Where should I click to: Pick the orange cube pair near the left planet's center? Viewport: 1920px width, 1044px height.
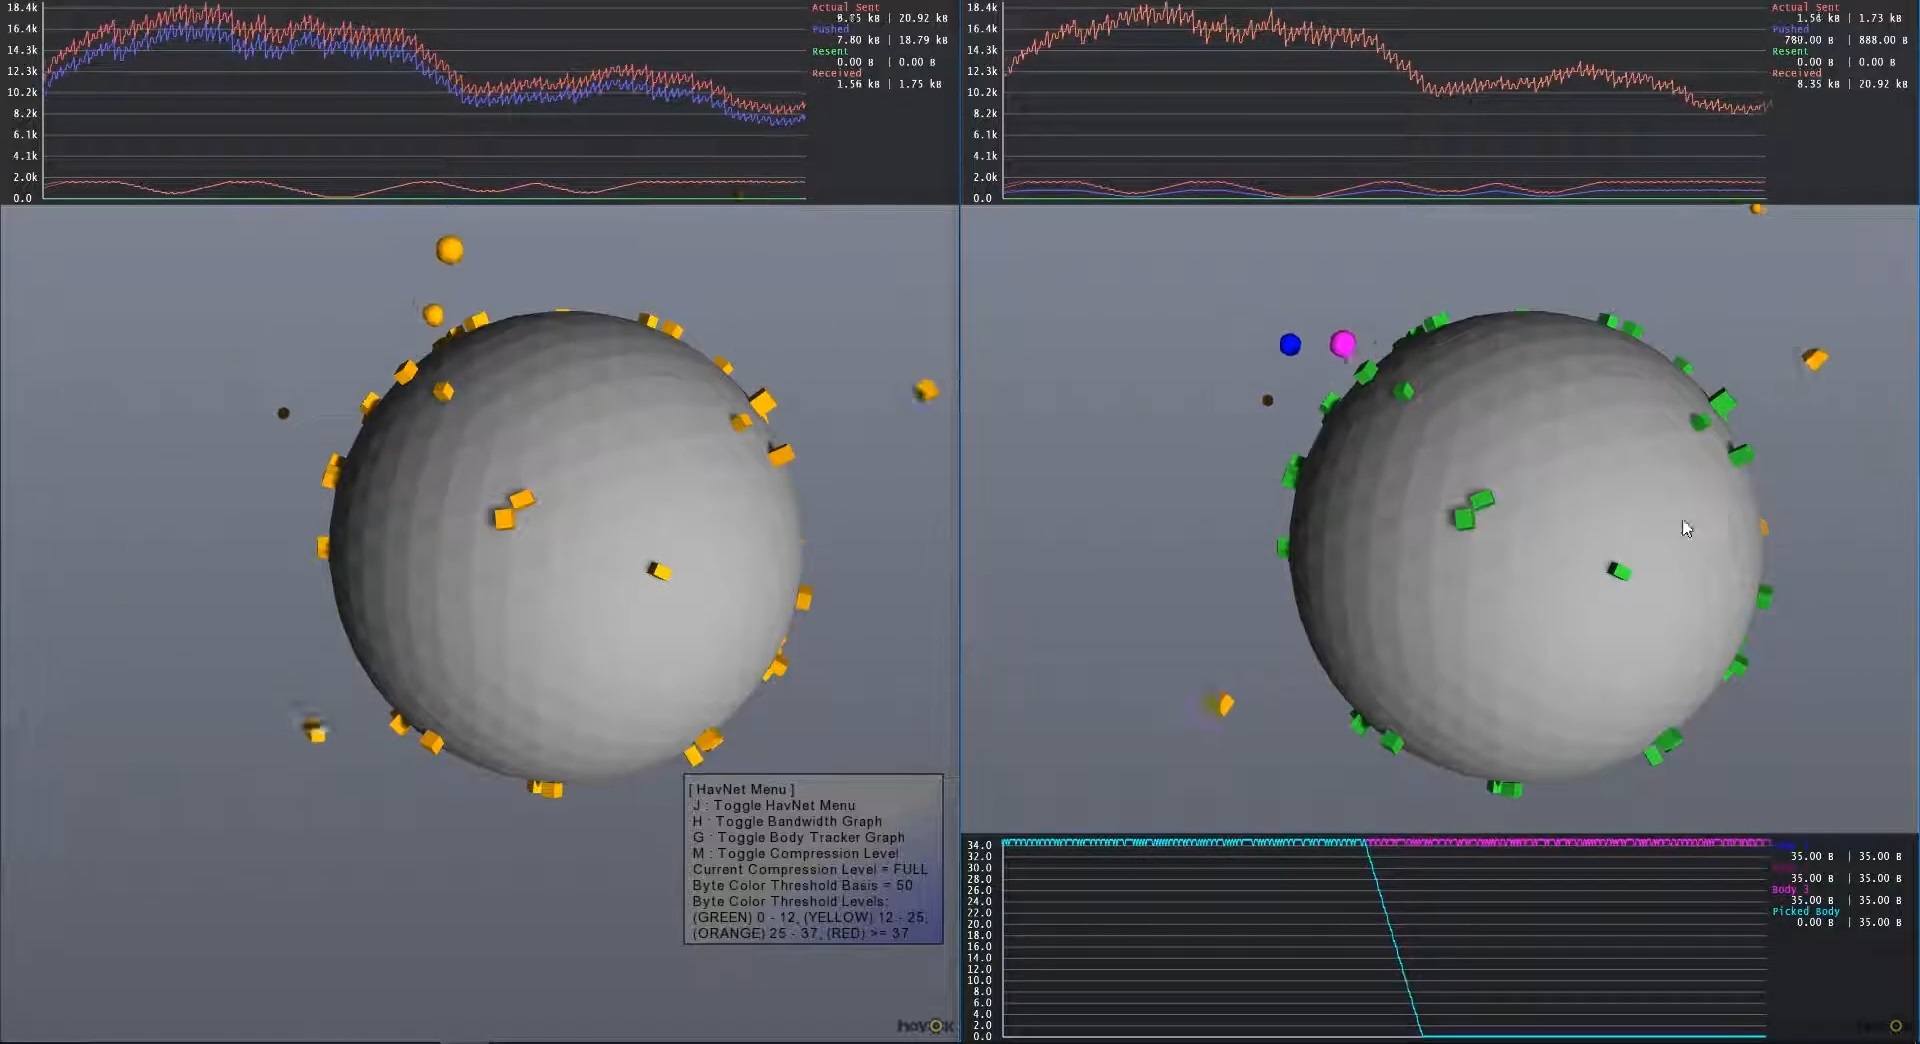(513, 509)
